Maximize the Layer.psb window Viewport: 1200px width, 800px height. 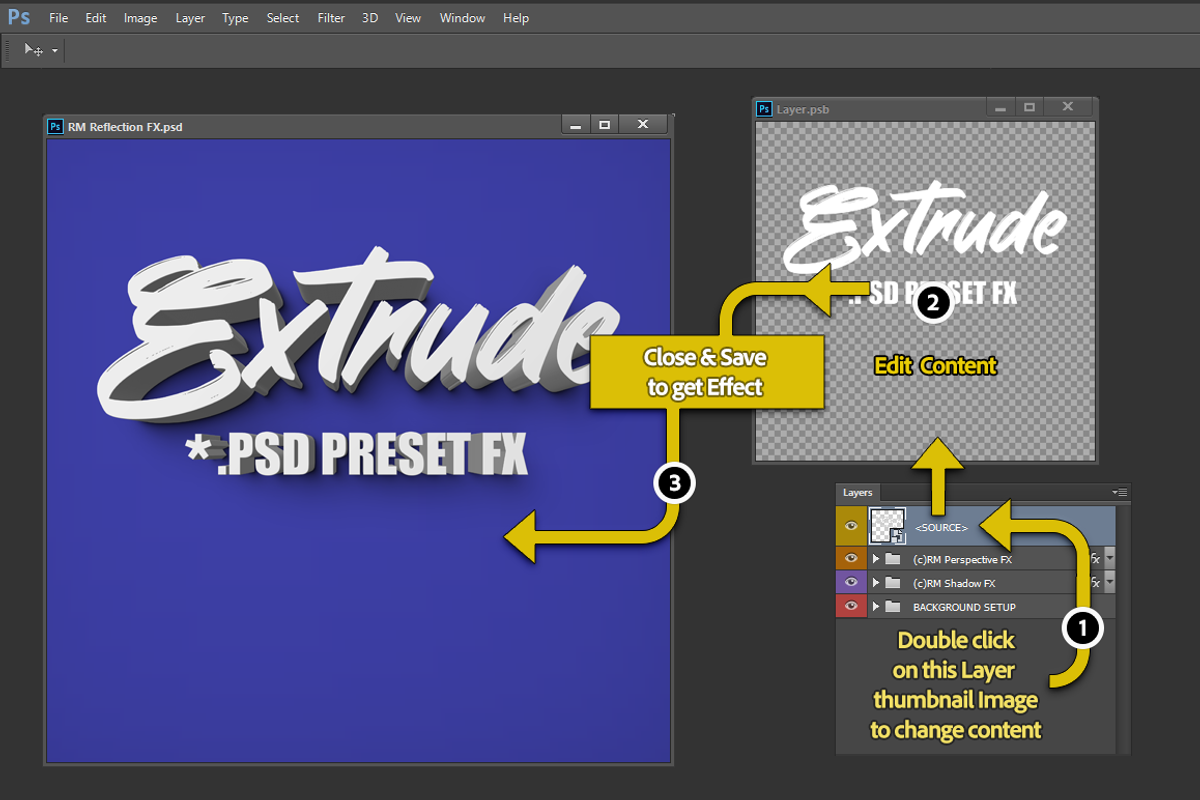pos(1029,107)
